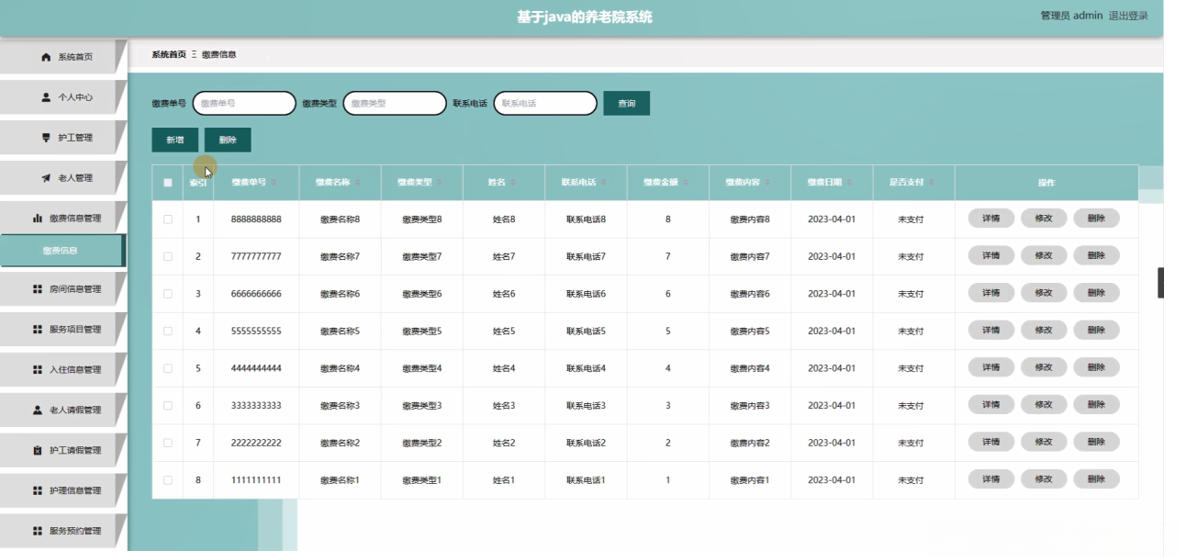Sort table by 缴费金额 column arrows
The image size is (1178, 557).
(x=686, y=183)
